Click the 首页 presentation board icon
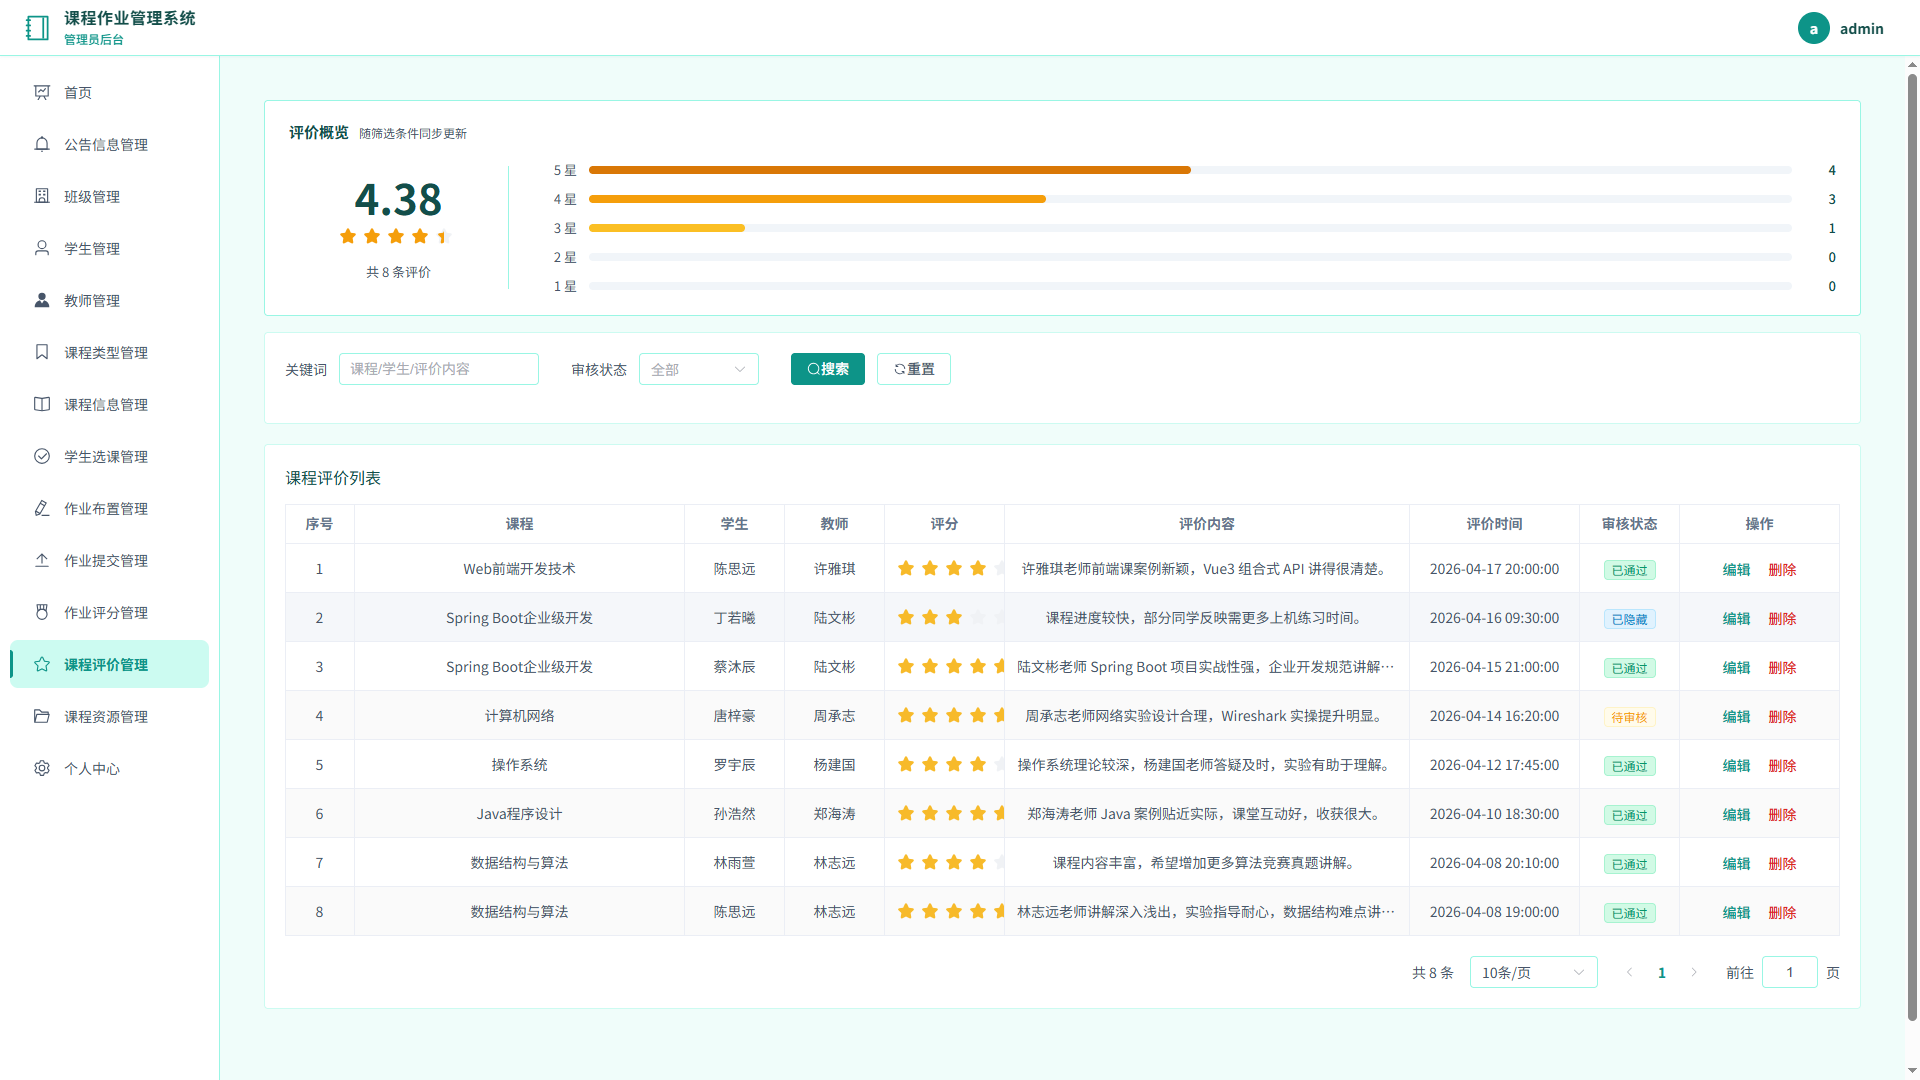 pyautogui.click(x=42, y=92)
